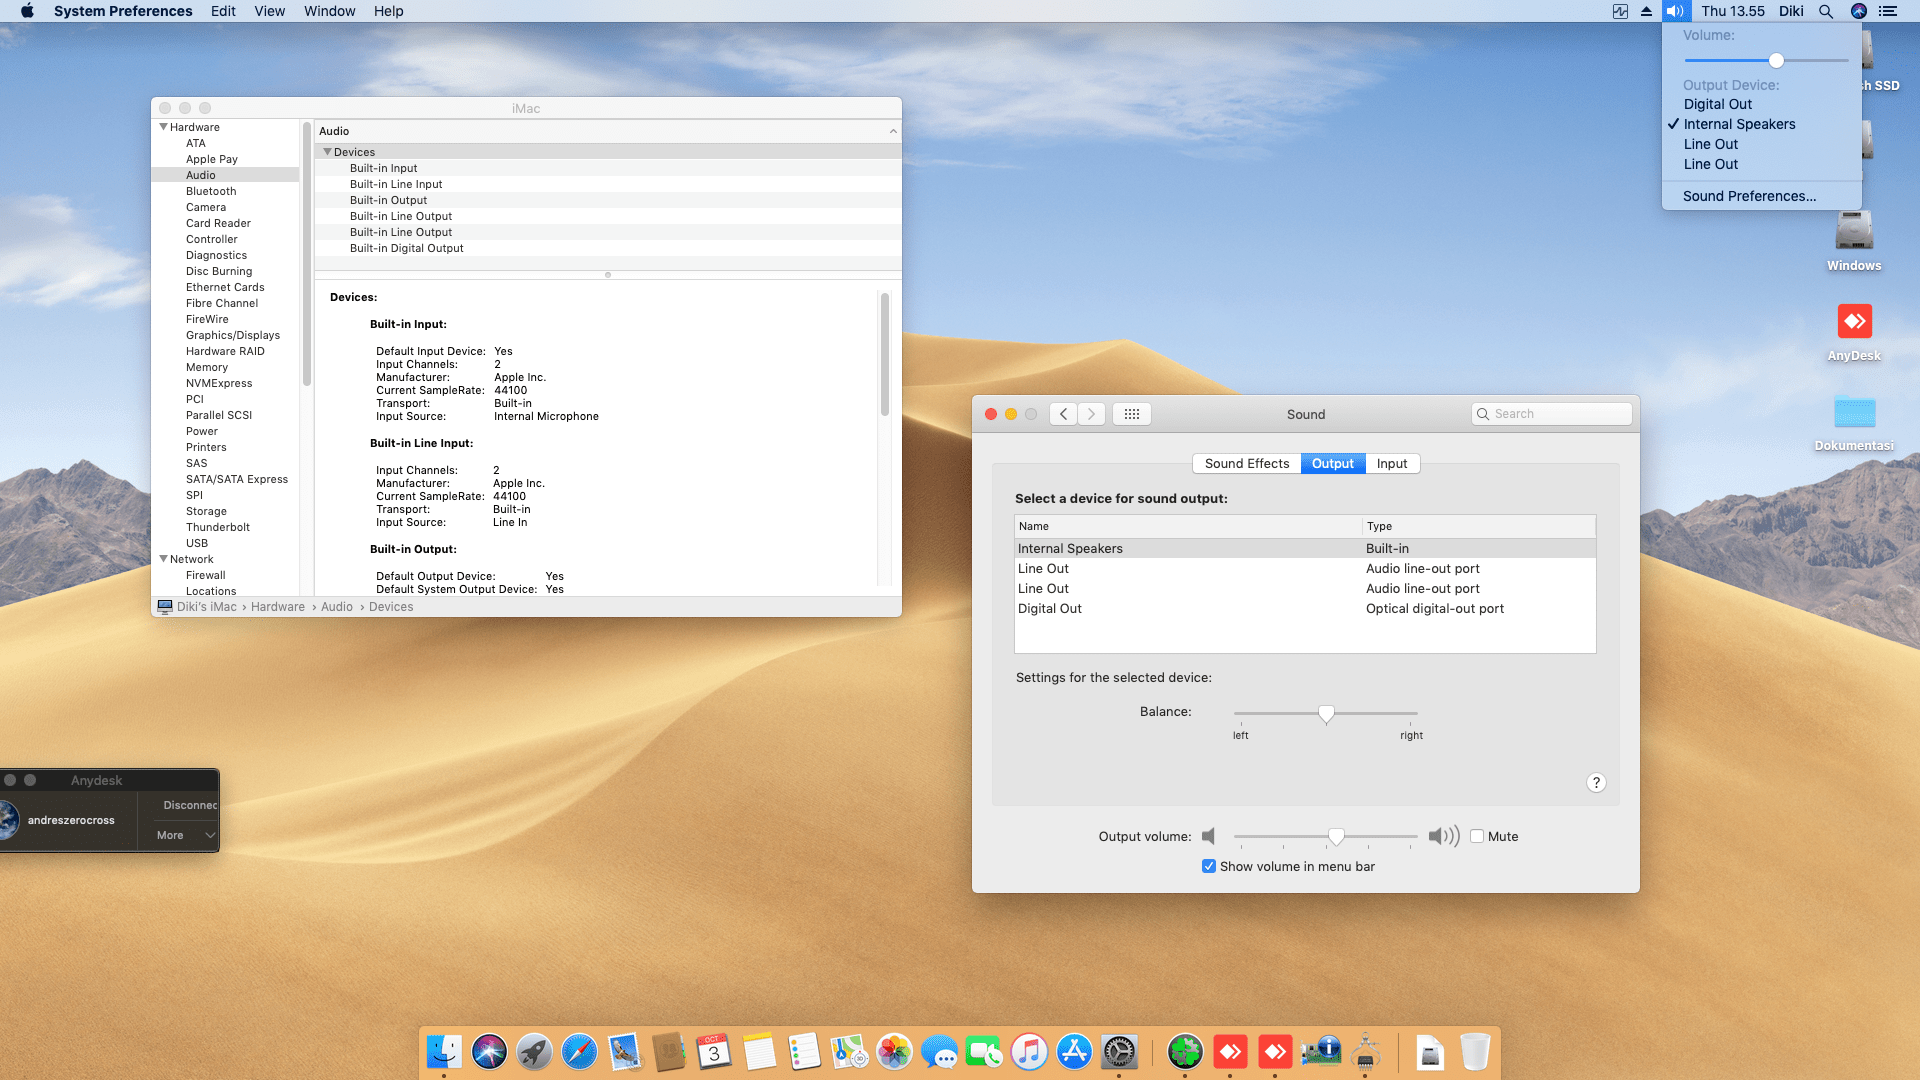Open the AnyDesk desktop icon
Viewport: 1920px width, 1080px height.
coord(1854,322)
